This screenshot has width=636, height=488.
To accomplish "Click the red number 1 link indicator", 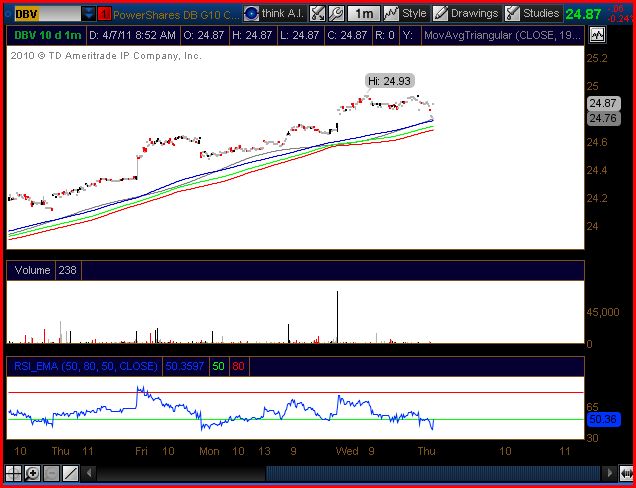I will point(104,15).
